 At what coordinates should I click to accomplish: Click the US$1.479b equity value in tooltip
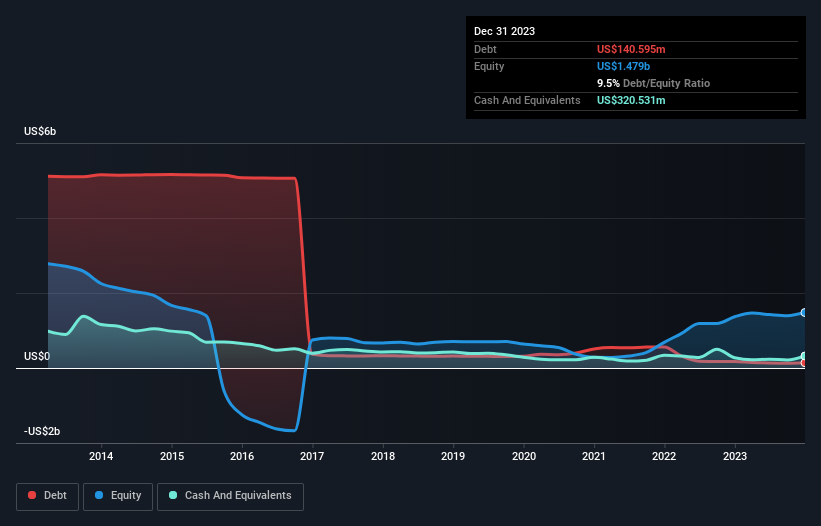623,66
